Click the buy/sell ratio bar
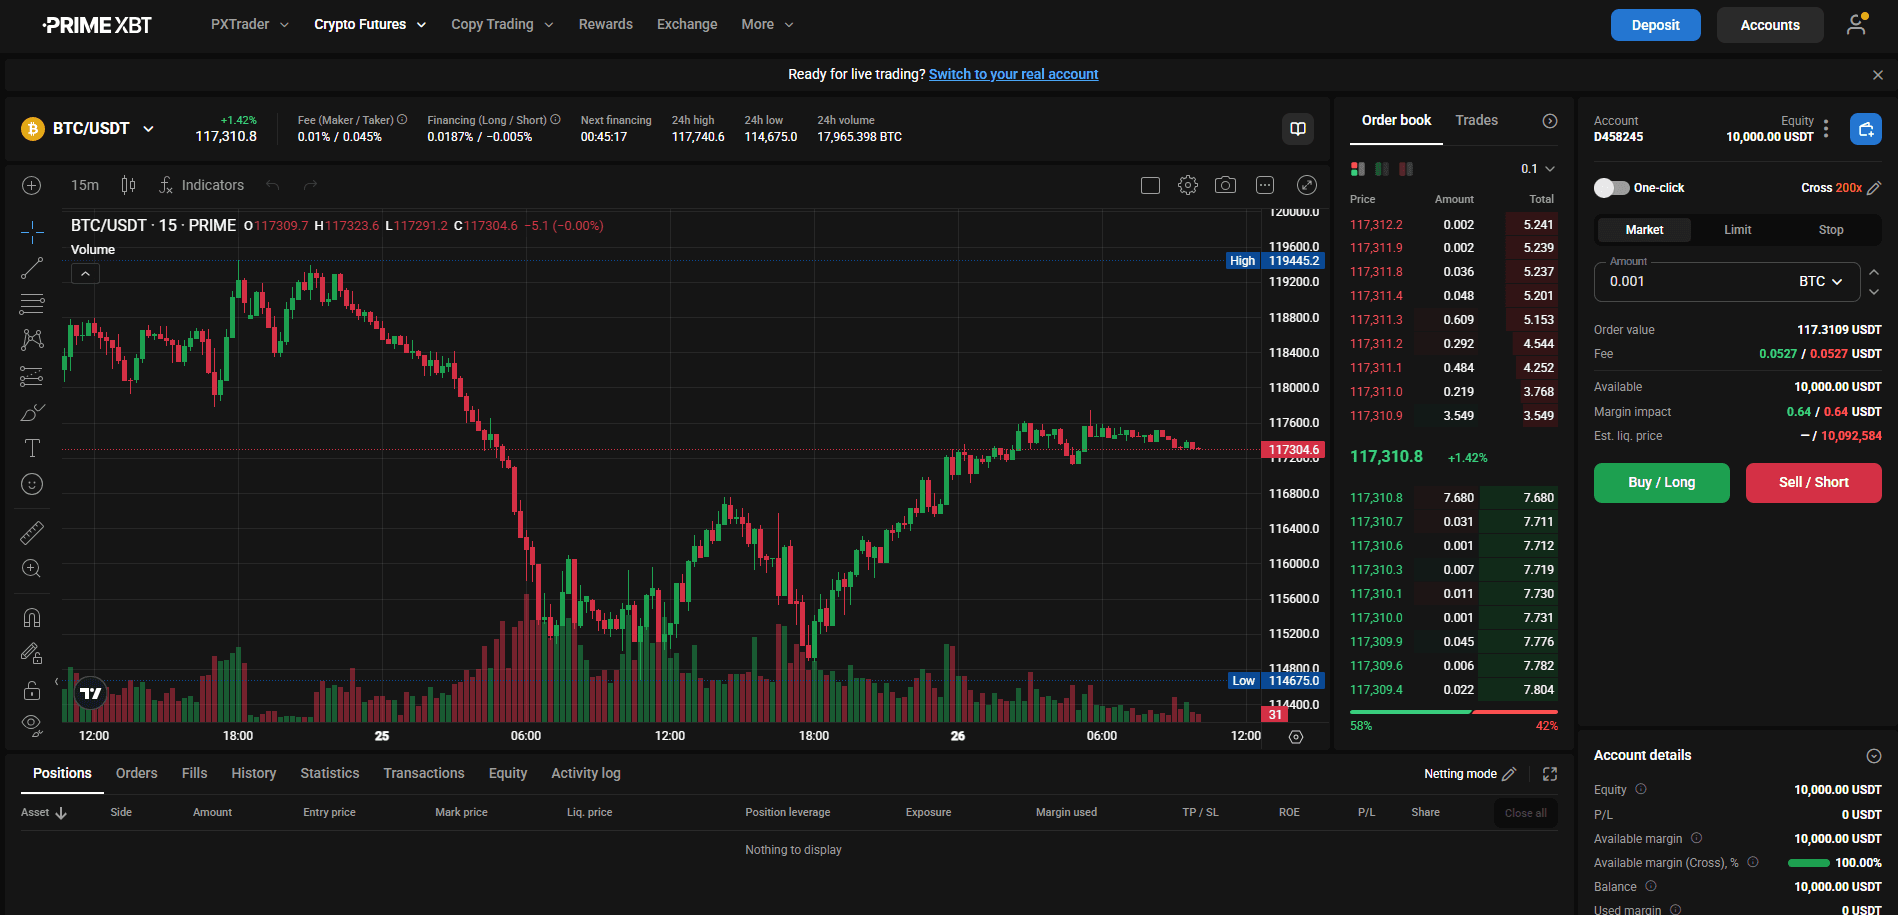Image resolution: width=1898 pixels, height=915 pixels. pos(1453,712)
